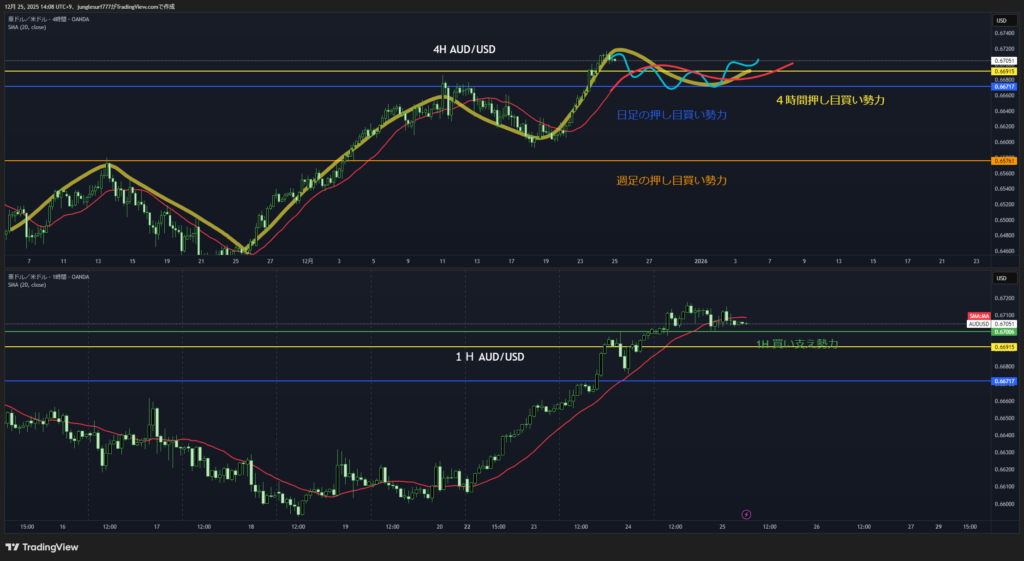
Task: Select the yellow '4時間押し目買い勢力' text label
Action: click(x=830, y=100)
